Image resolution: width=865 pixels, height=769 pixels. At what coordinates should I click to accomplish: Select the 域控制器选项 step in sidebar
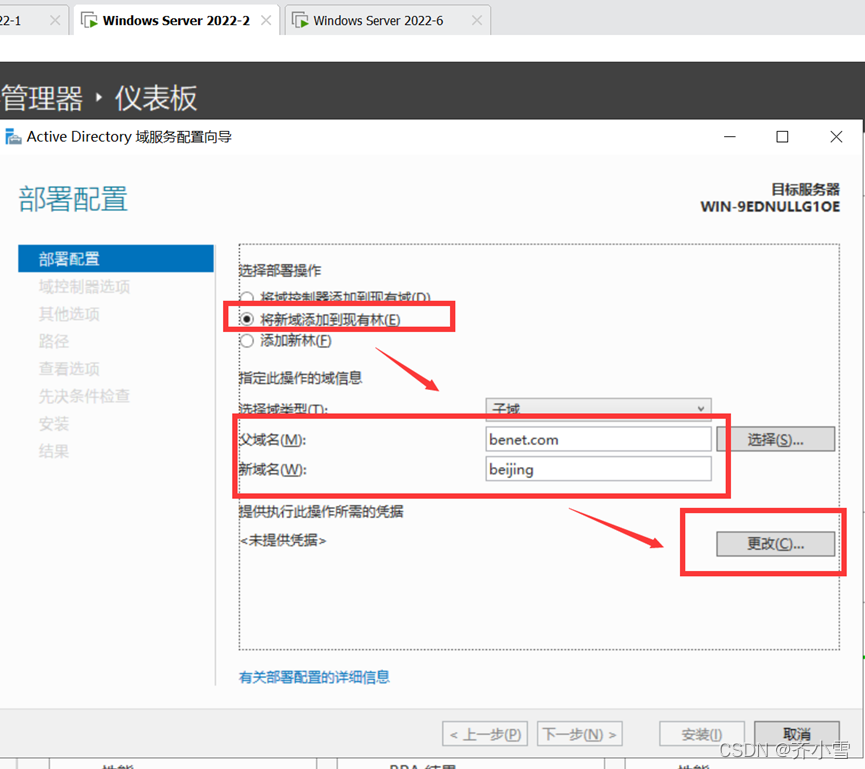[84, 286]
